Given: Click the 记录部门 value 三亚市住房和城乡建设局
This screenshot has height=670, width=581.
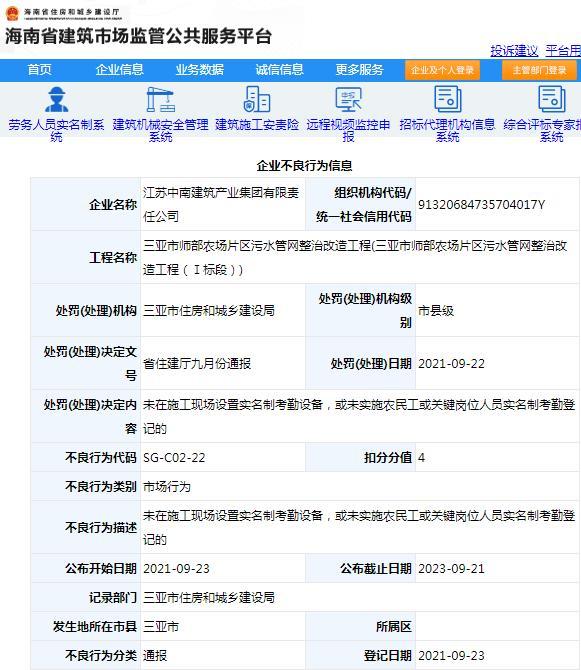Looking at the screenshot, I should tap(209, 598).
